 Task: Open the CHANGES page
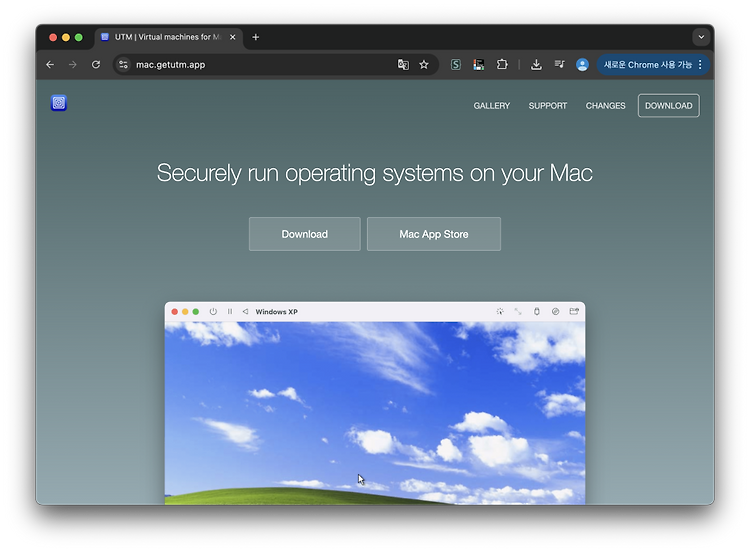(x=606, y=106)
